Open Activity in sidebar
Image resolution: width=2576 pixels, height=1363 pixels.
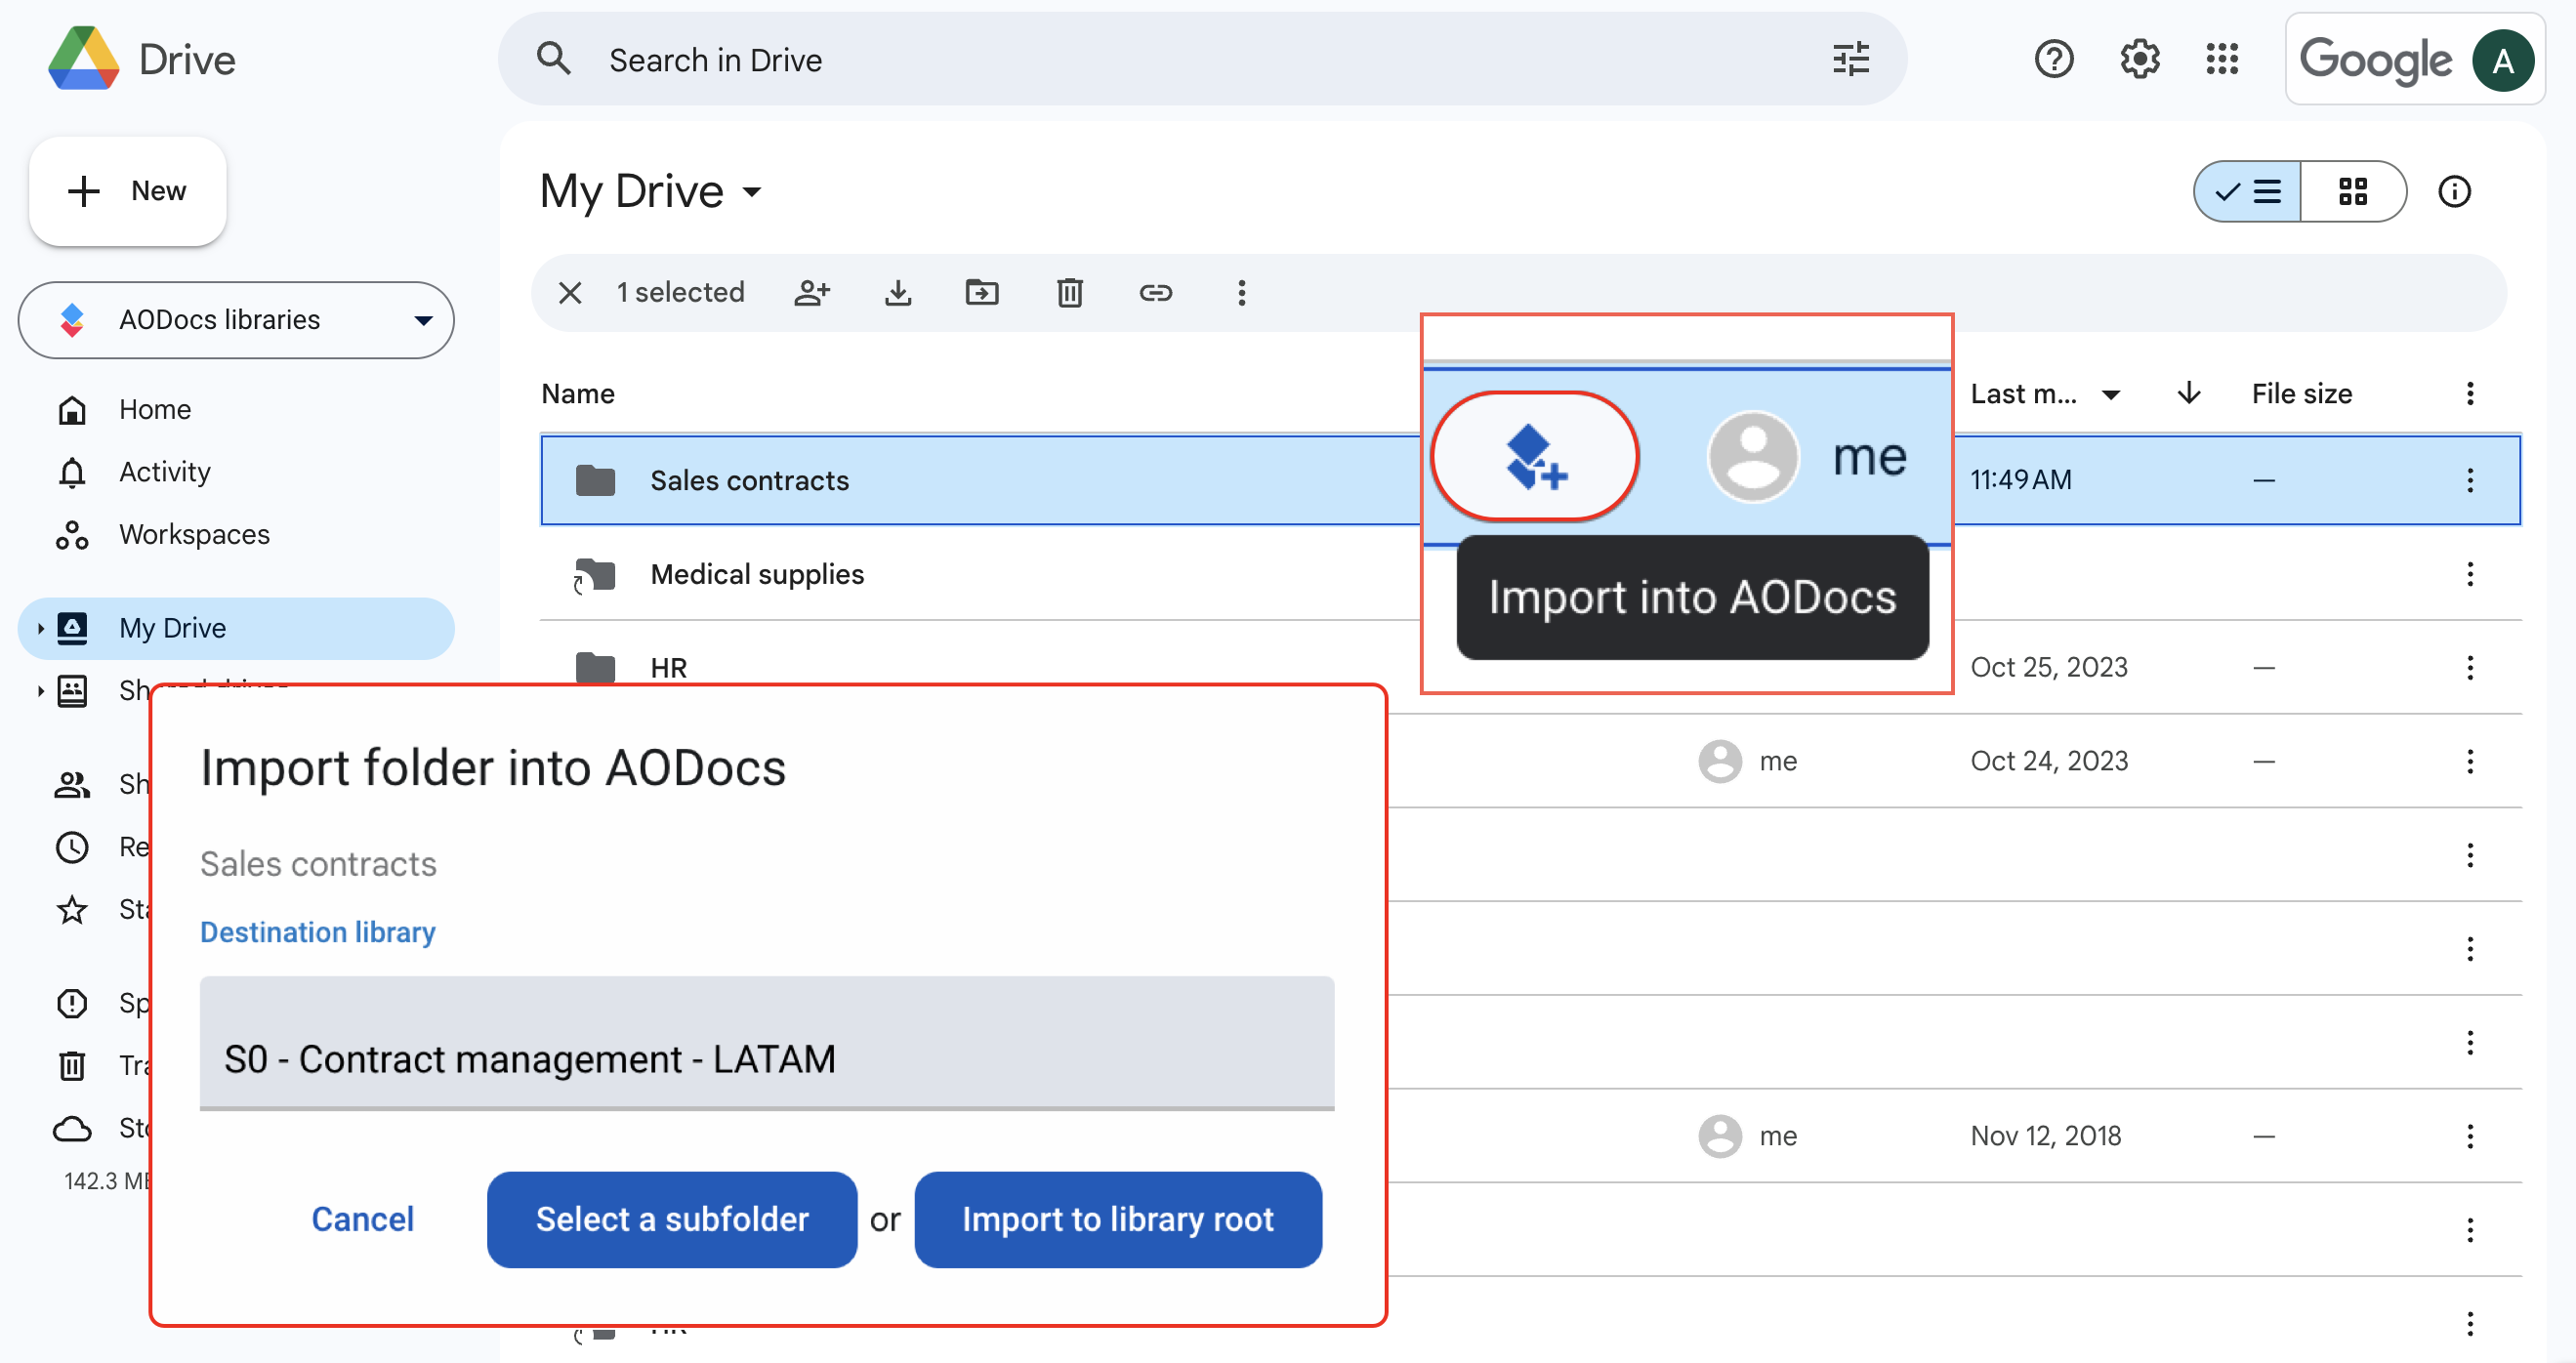click(x=164, y=472)
